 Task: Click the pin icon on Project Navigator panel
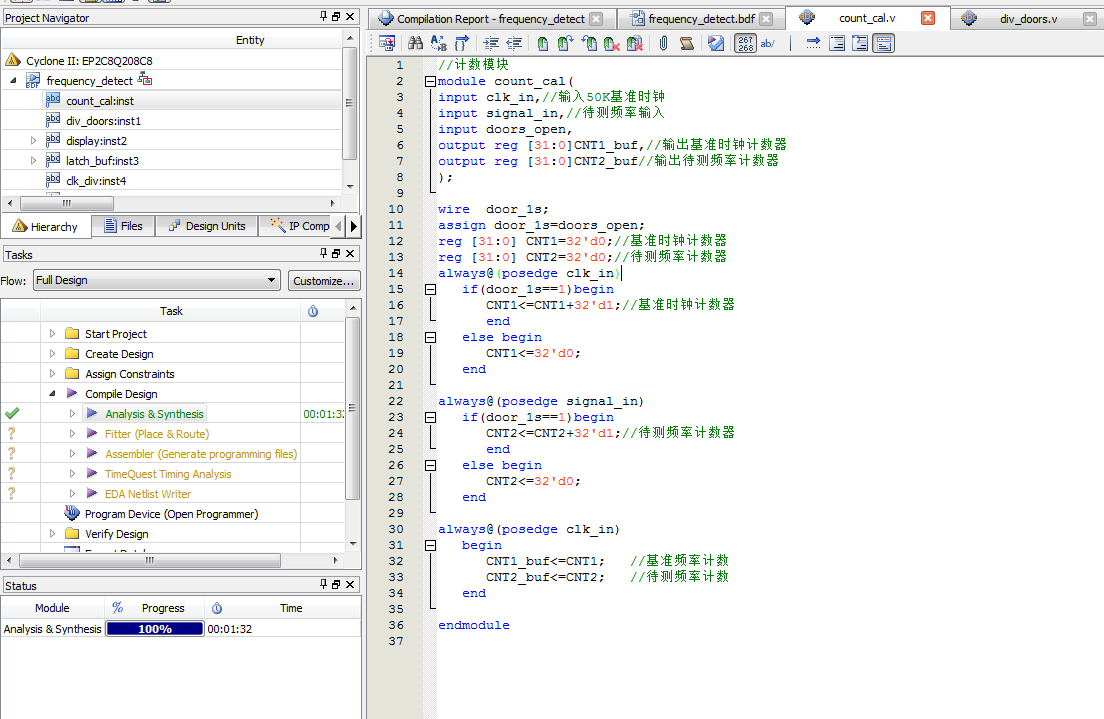pos(322,17)
